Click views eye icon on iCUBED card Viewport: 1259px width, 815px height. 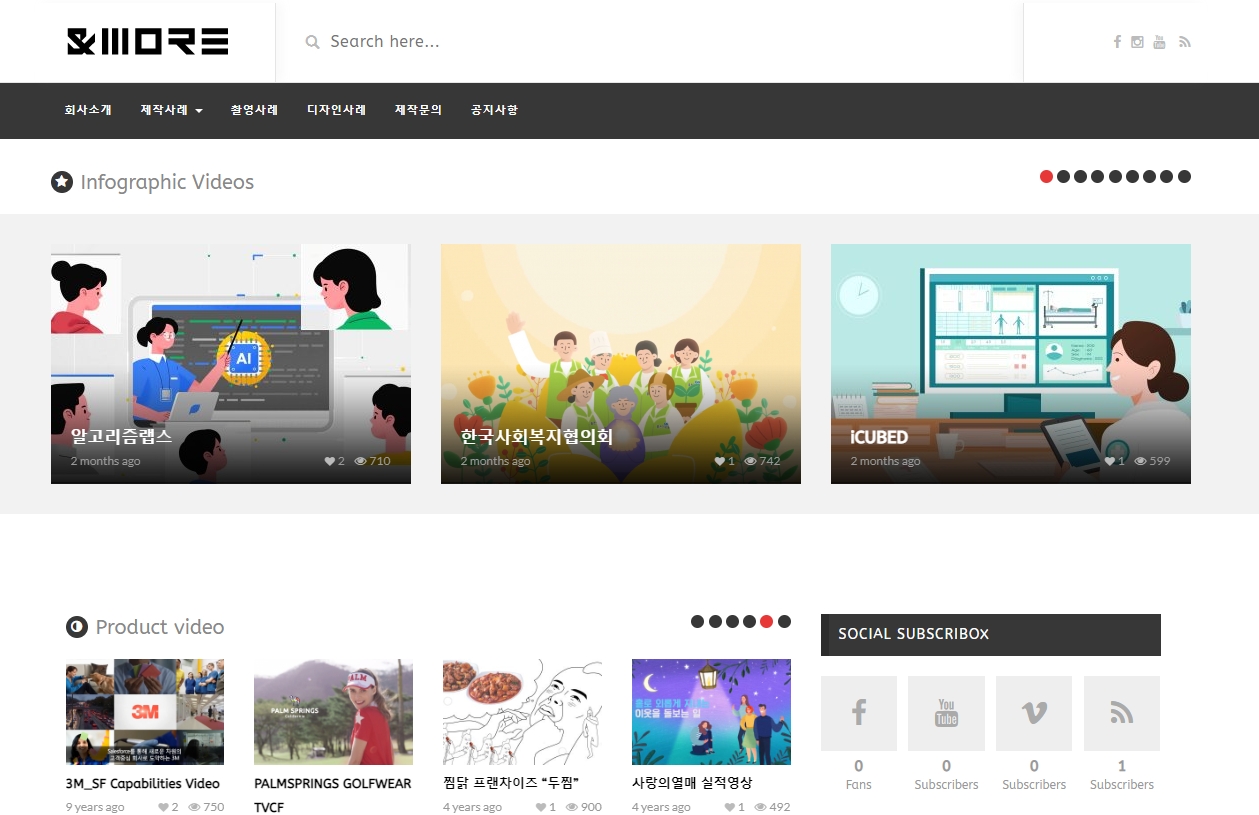tap(1140, 461)
